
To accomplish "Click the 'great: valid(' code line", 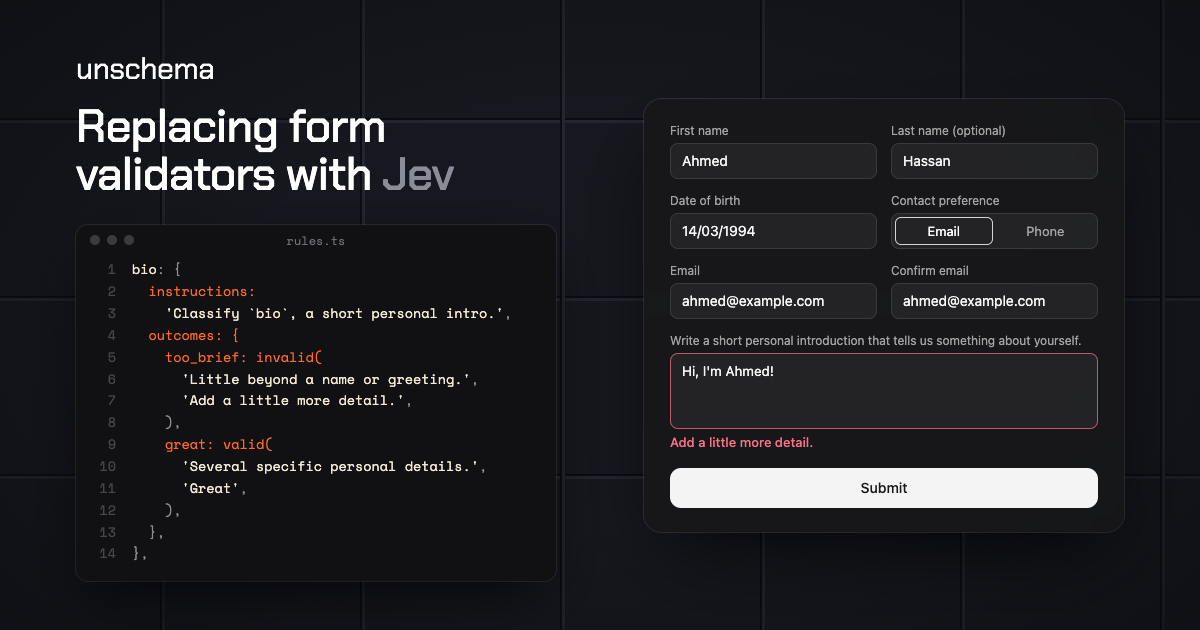I will point(219,444).
